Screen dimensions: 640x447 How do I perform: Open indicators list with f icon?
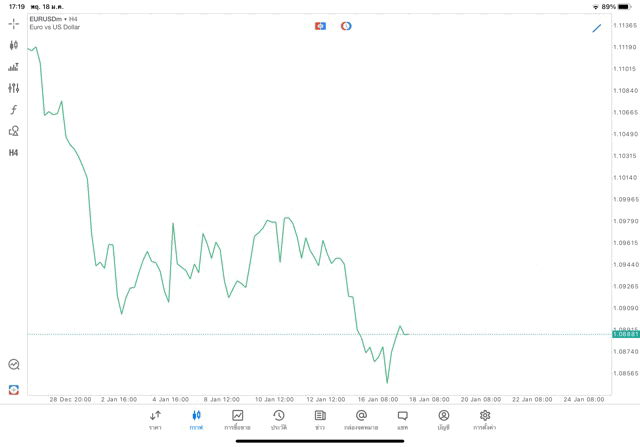[x=14, y=110]
